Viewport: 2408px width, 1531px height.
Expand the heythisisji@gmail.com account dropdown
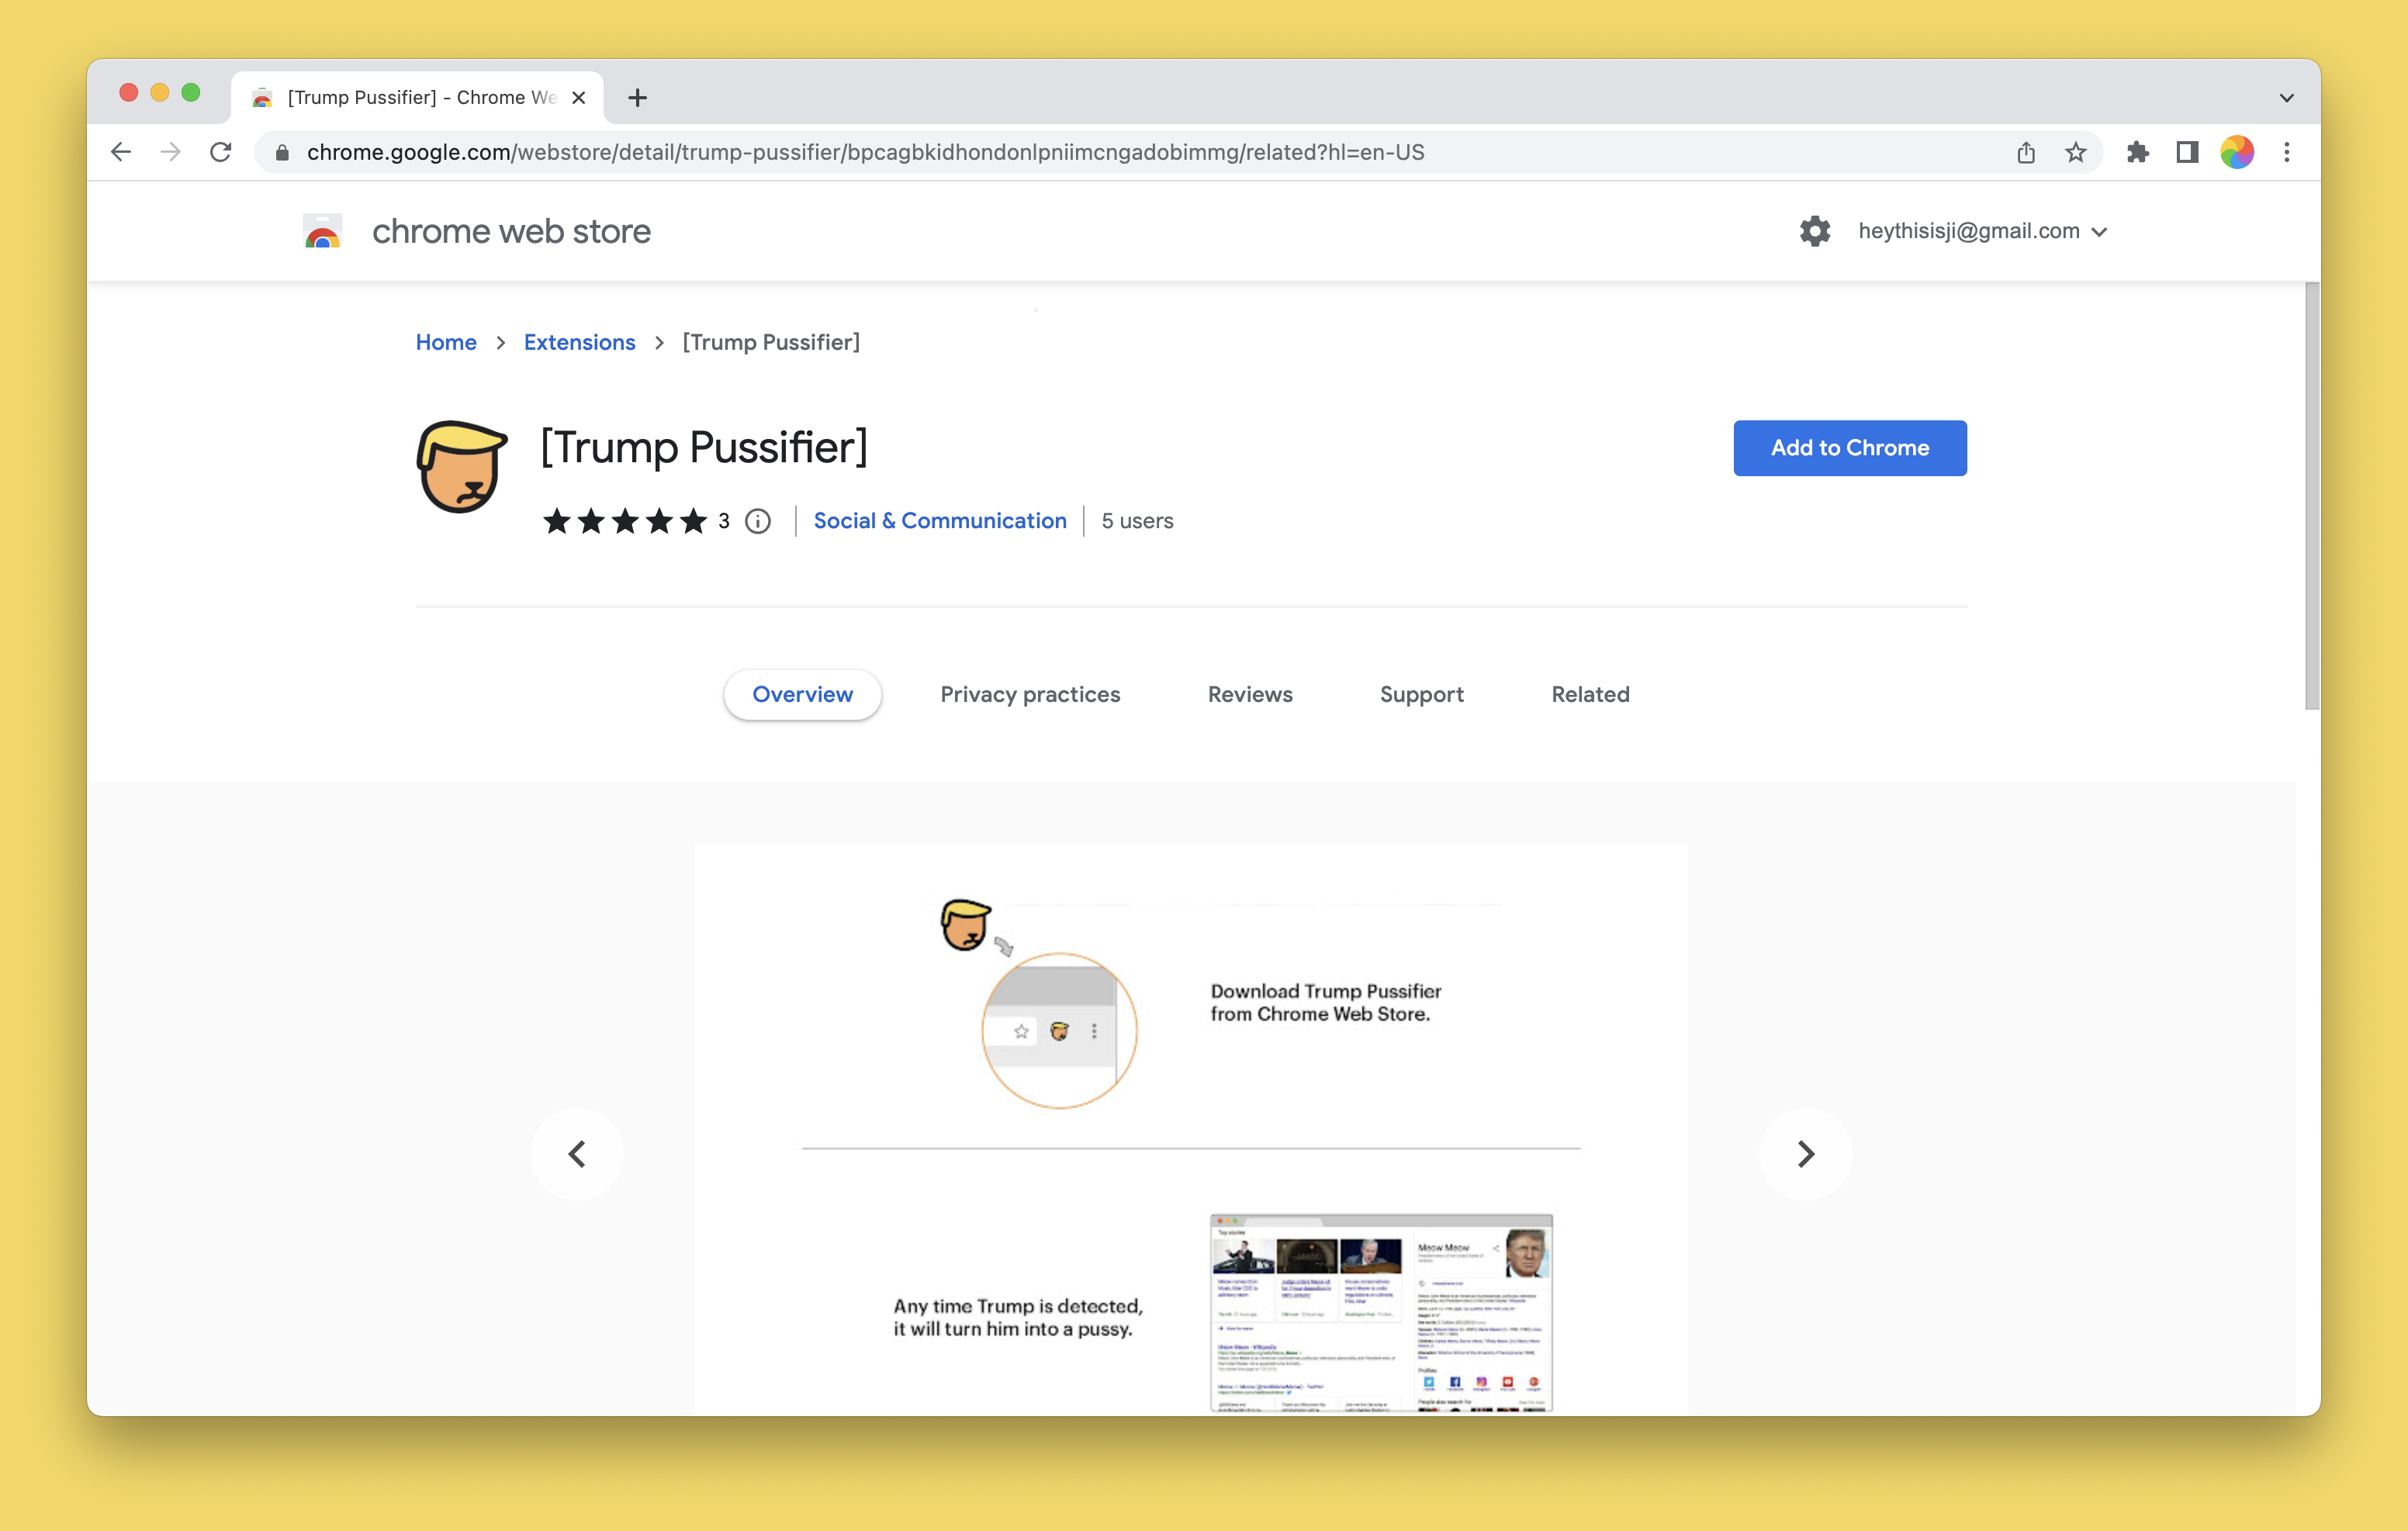(x=1982, y=231)
